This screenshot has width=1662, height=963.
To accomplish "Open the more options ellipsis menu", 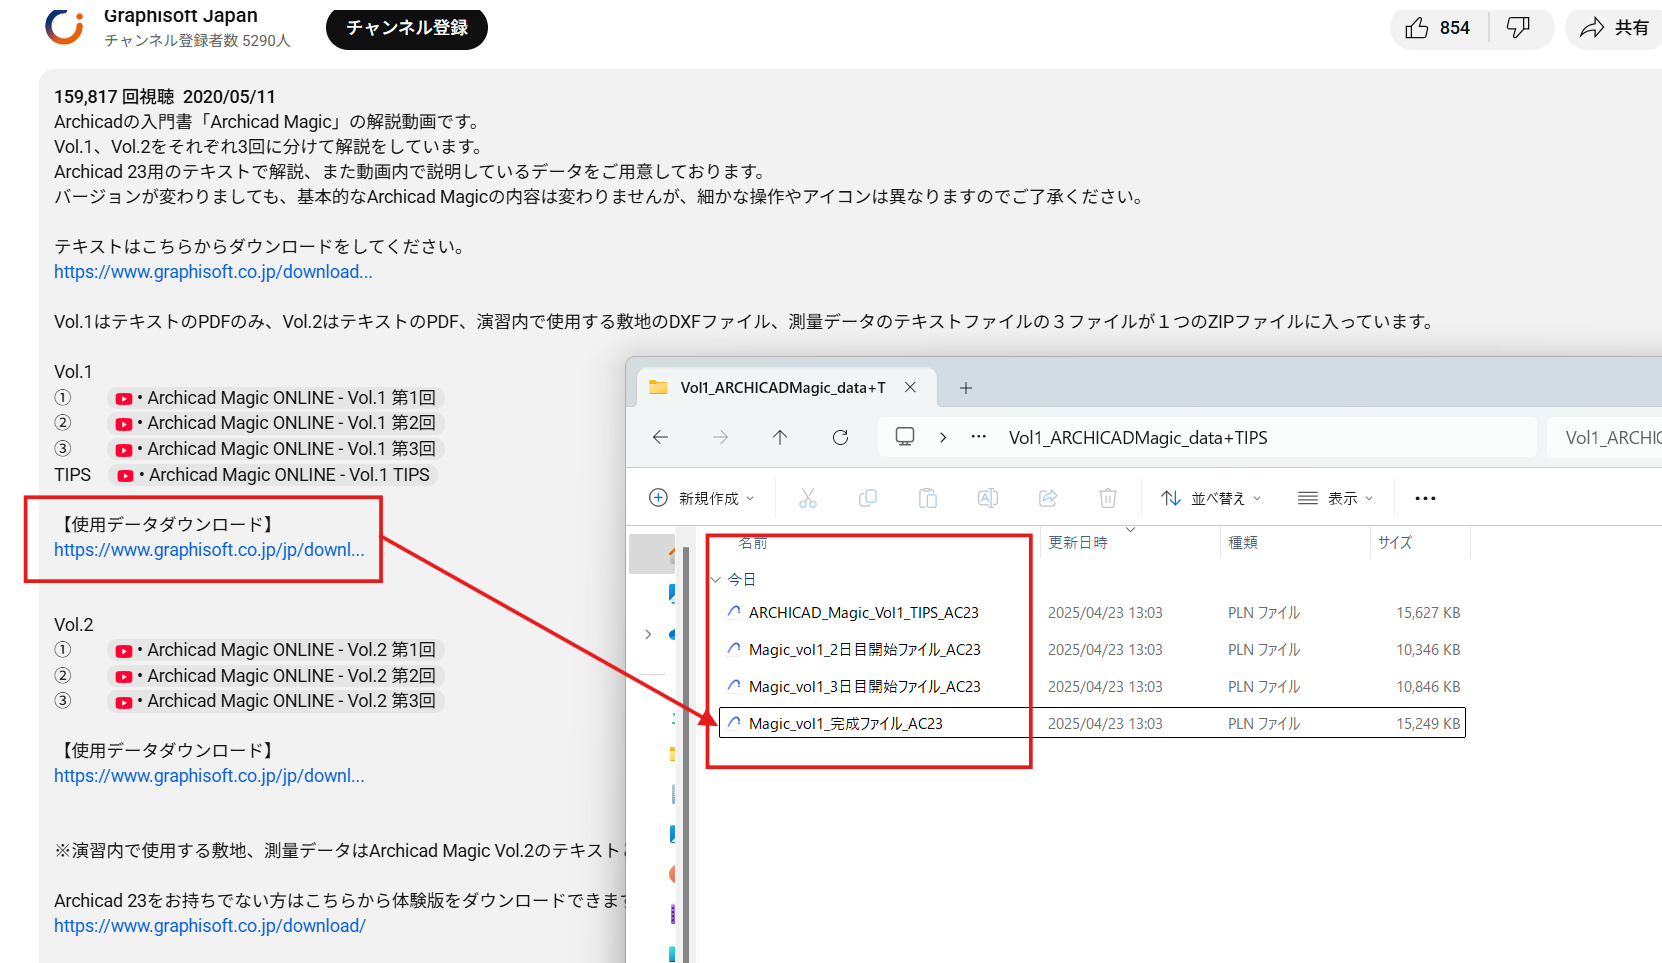I will click(1425, 498).
